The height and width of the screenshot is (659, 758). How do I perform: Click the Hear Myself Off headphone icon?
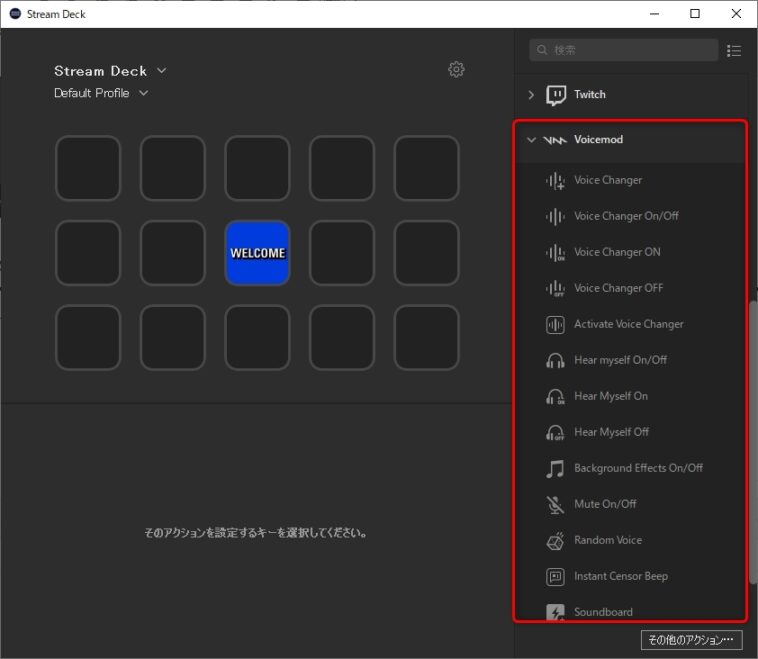pyautogui.click(x=555, y=432)
